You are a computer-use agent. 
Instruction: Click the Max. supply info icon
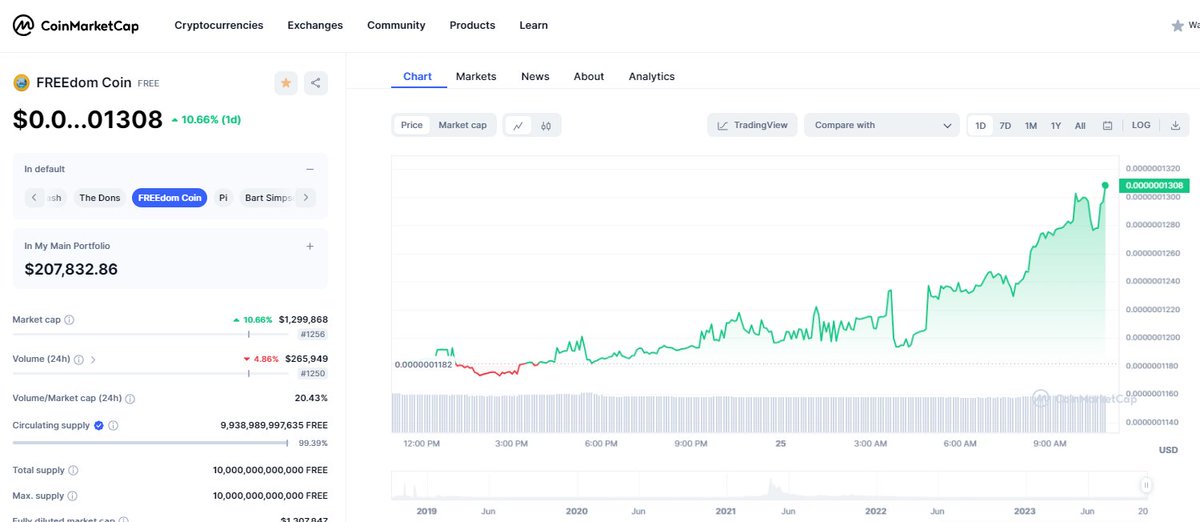tap(73, 496)
